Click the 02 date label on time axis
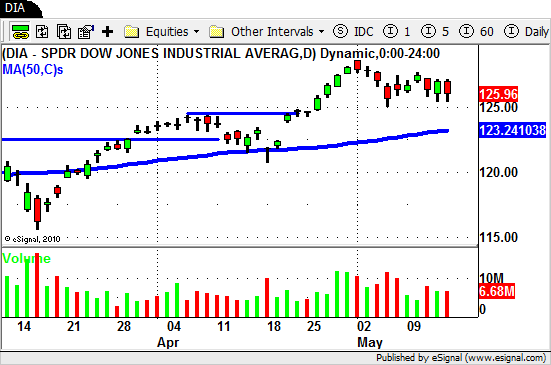The height and width of the screenshot is (365, 551). [364, 326]
